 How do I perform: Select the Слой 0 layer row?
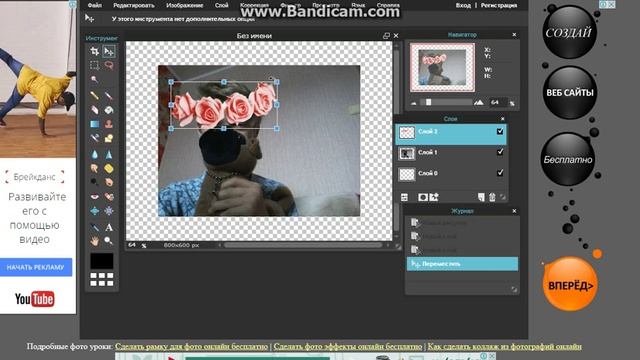[451, 174]
